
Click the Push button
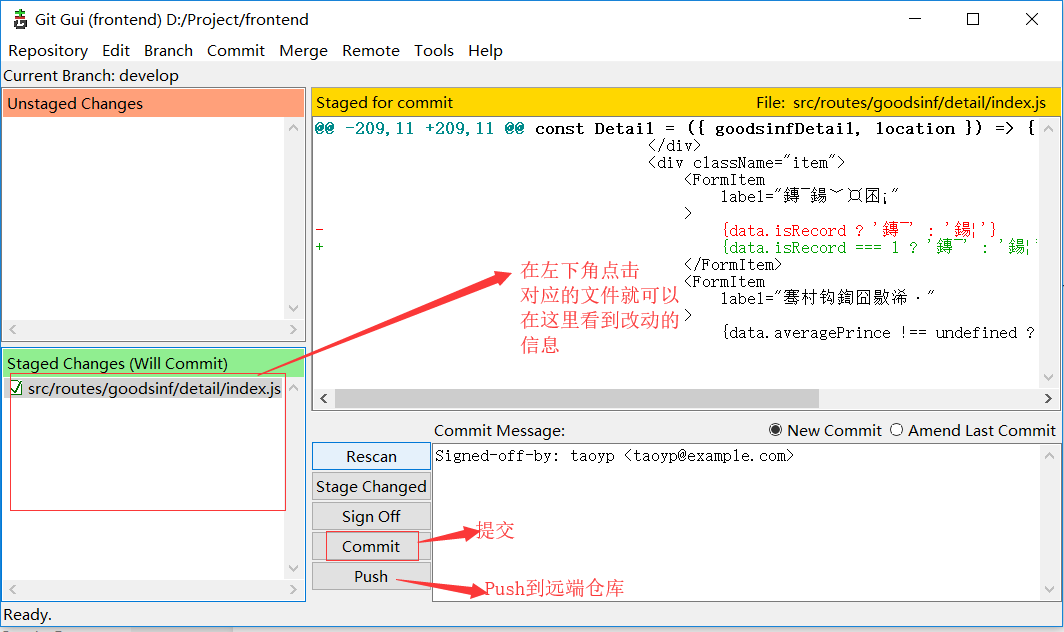pyautogui.click(x=371, y=576)
